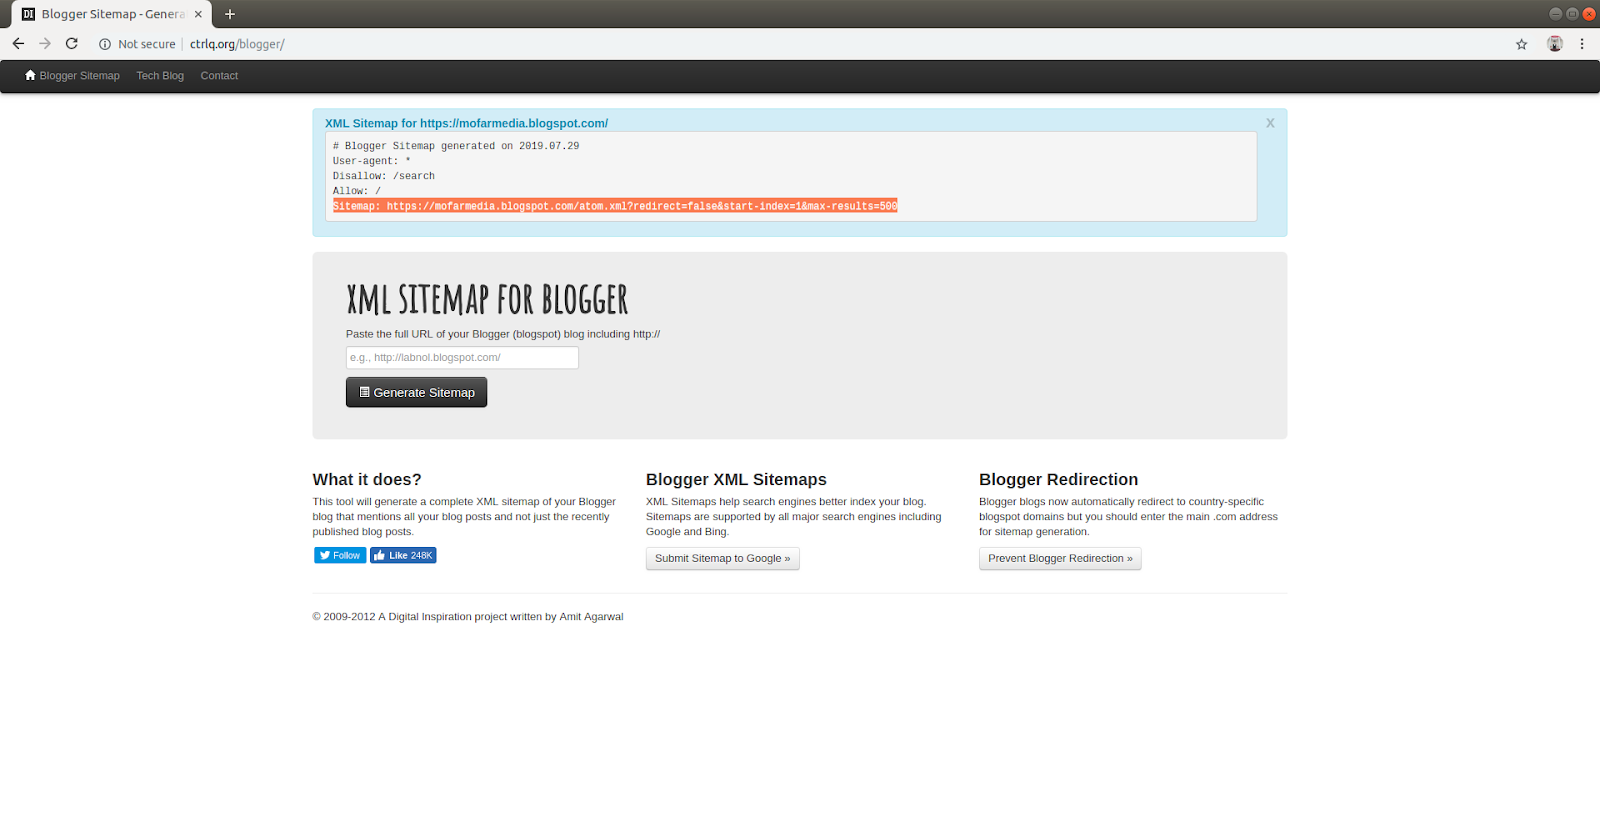Viewport: 1600px width, 822px height.
Task: Click the '# Blogger Sitemap generated on' line
Action: (x=456, y=146)
